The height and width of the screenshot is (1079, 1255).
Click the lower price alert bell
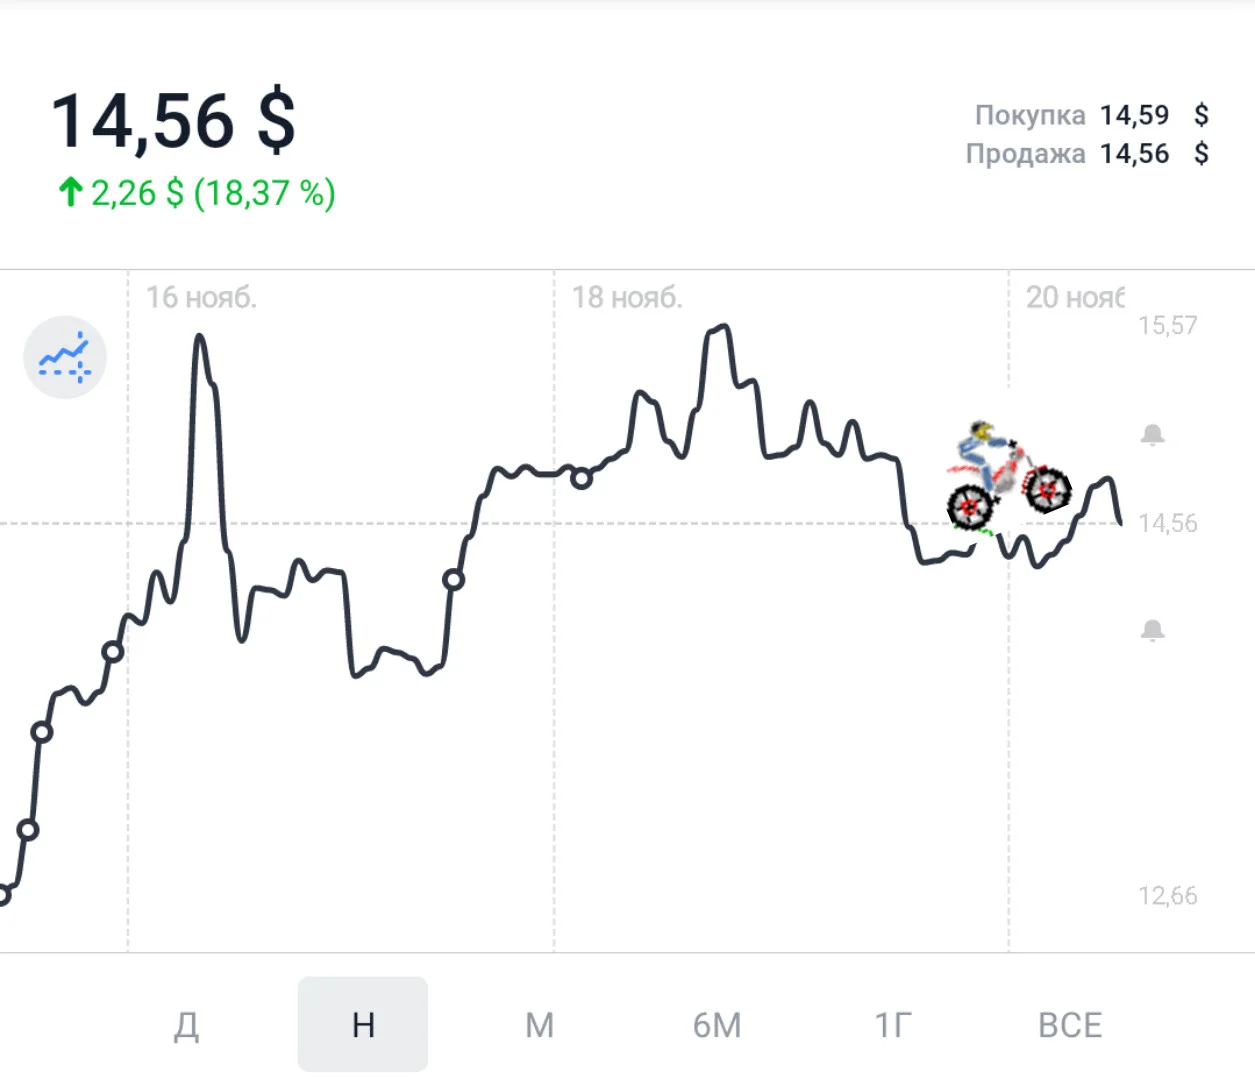coord(1153,630)
